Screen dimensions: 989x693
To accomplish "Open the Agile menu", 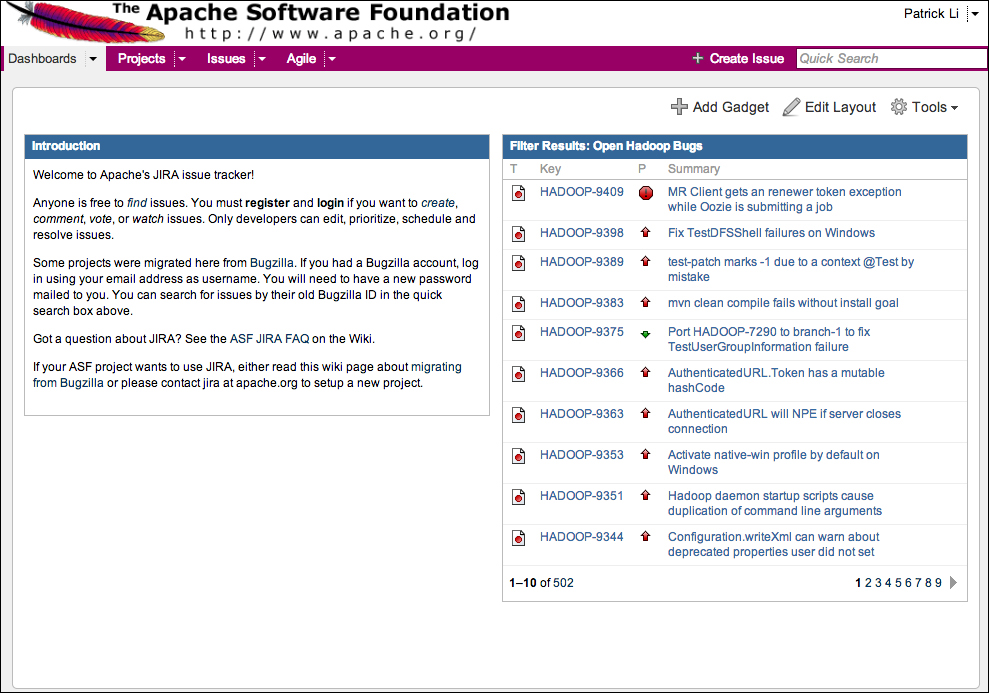I will pos(301,59).
